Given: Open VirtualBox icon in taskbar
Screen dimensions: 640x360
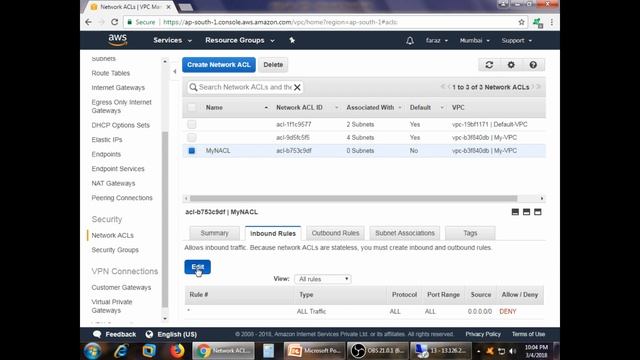Looking at the screenshot, I should [149, 351].
